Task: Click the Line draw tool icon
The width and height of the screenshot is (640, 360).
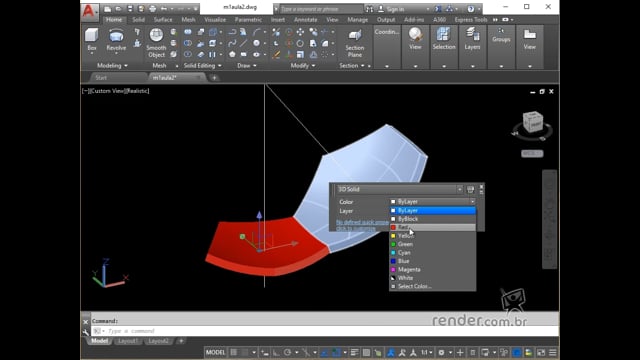Action: tap(243, 43)
